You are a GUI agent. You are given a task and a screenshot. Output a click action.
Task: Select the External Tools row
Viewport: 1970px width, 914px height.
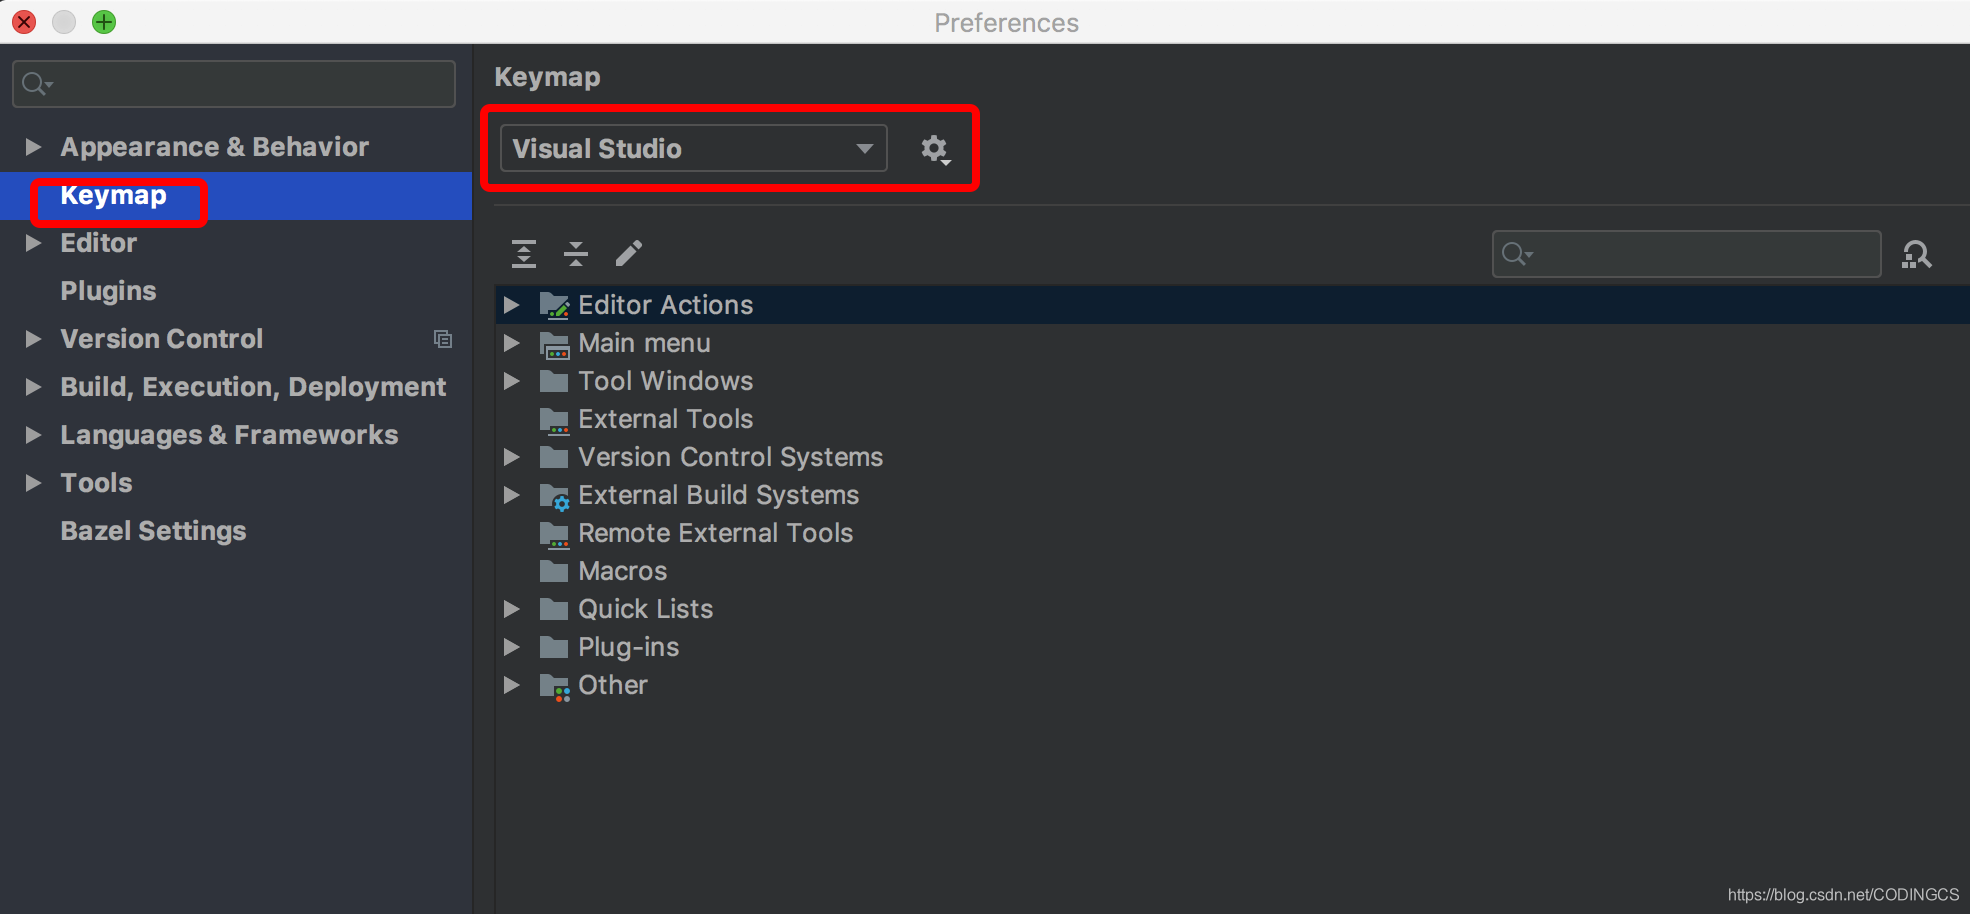click(x=1232, y=419)
